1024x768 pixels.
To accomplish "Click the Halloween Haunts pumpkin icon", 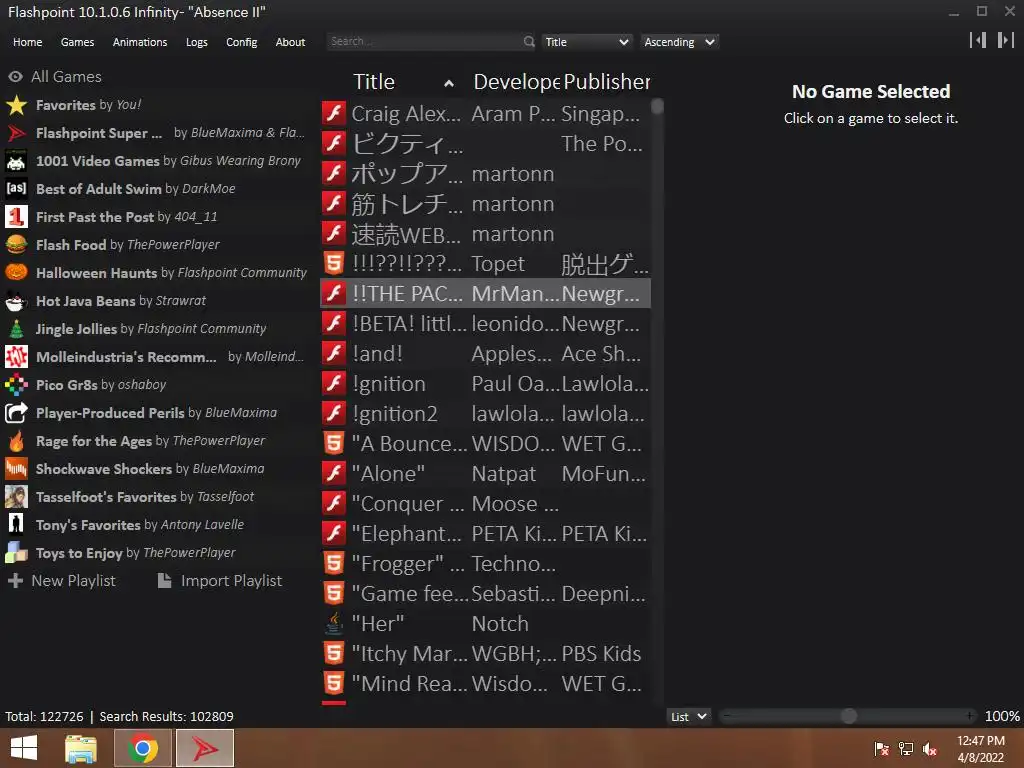I will pyautogui.click(x=16, y=272).
